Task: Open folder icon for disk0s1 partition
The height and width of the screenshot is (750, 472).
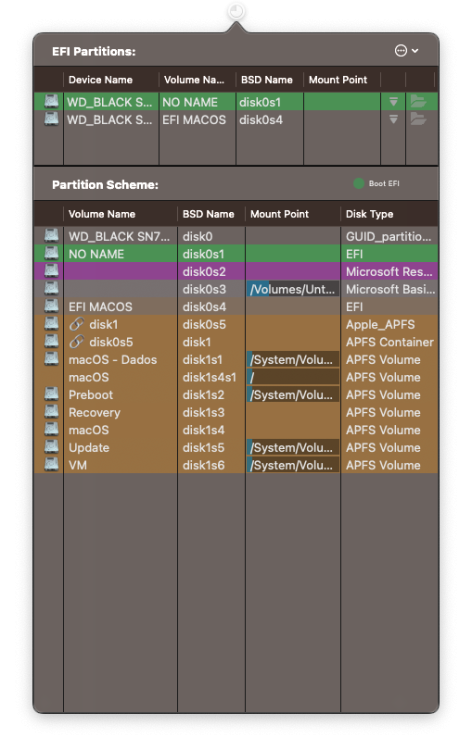Action: [x=418, y=101]
